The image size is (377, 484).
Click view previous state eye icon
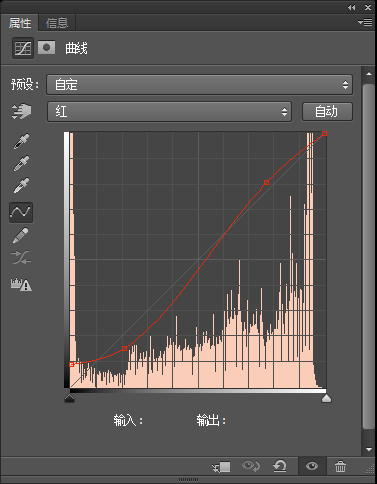251,466
